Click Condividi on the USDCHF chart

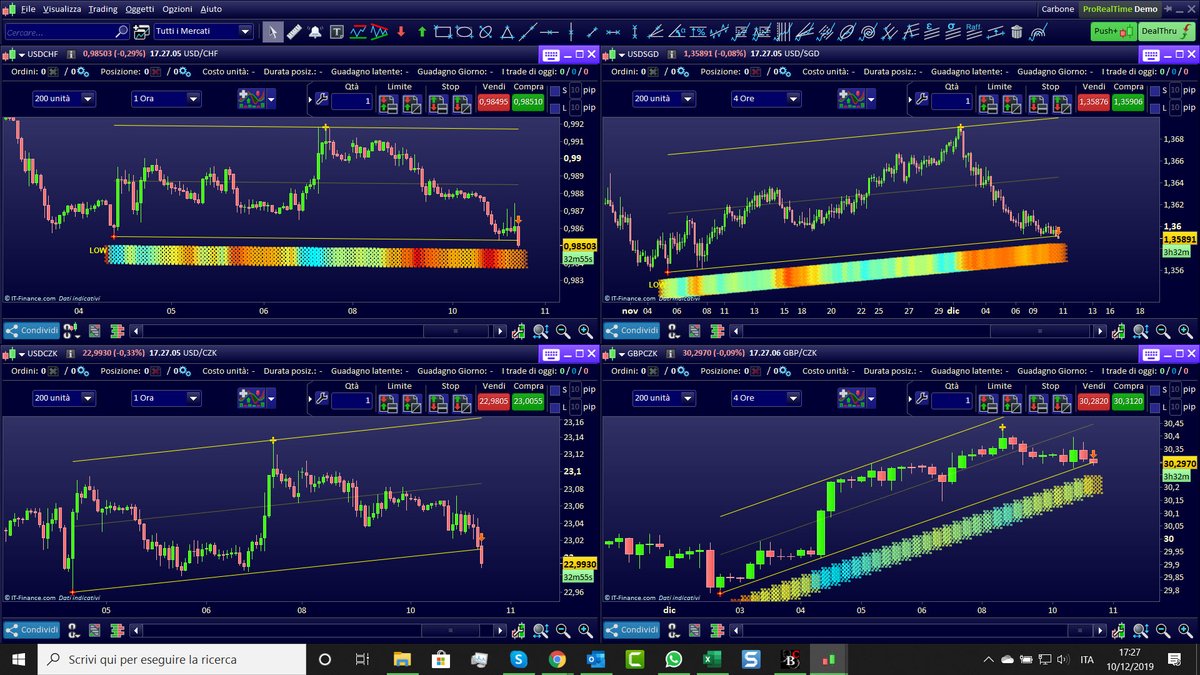click(31, 331)
